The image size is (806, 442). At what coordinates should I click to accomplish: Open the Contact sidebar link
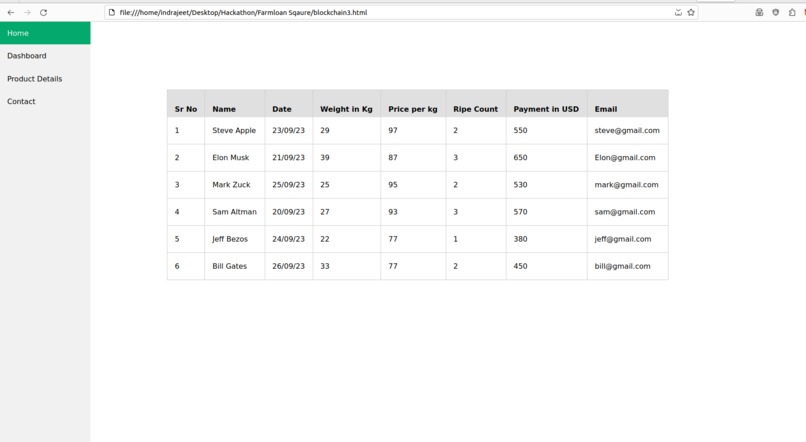pos(45,101)
